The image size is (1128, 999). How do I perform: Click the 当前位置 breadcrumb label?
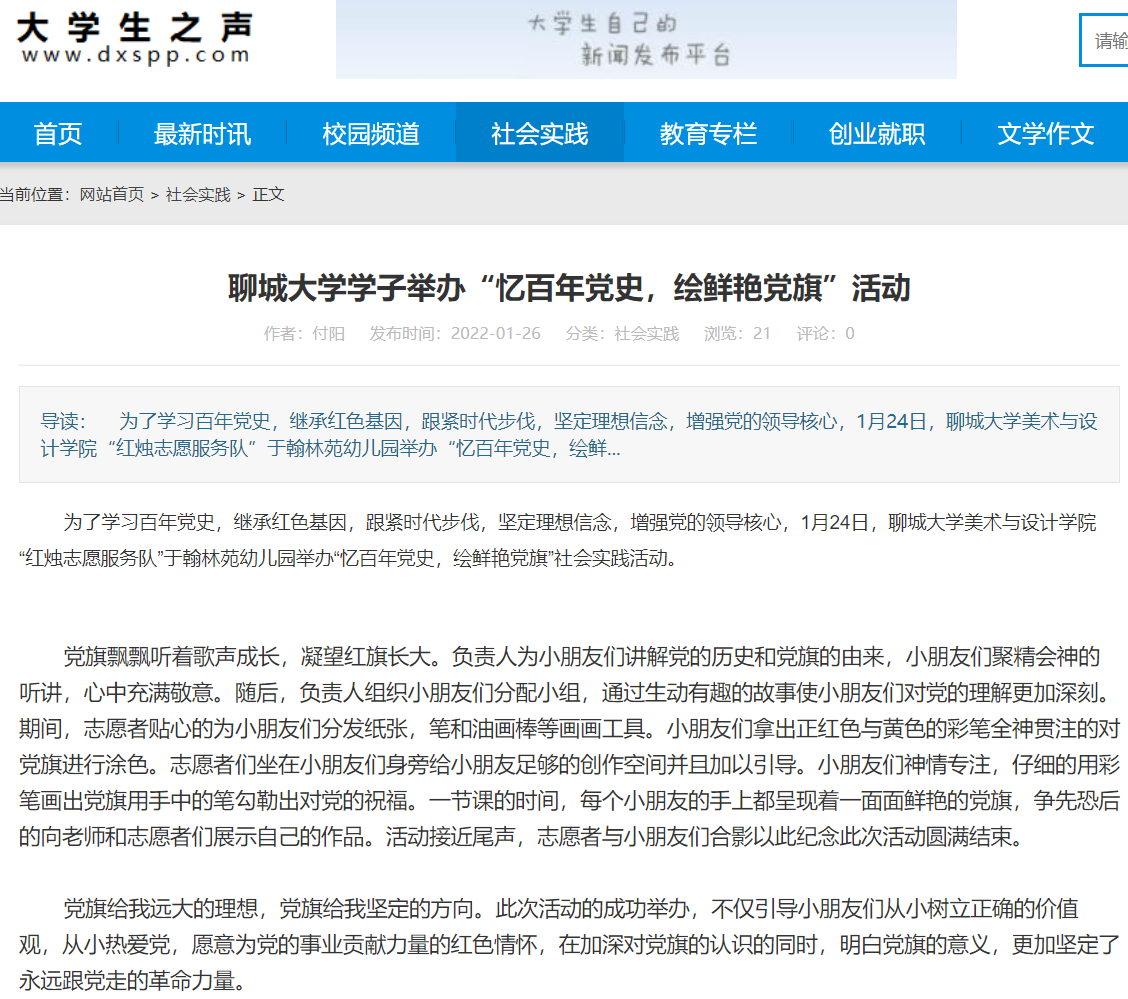[x=34, y=195]
